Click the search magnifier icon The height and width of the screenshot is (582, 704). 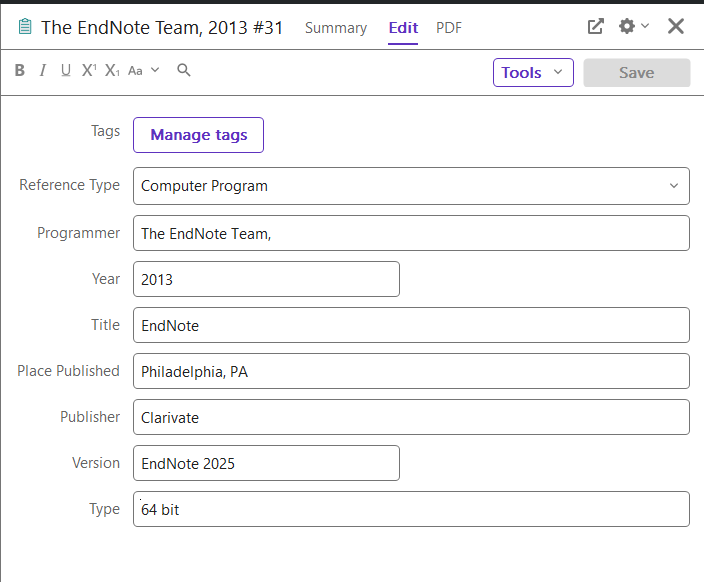184,70
